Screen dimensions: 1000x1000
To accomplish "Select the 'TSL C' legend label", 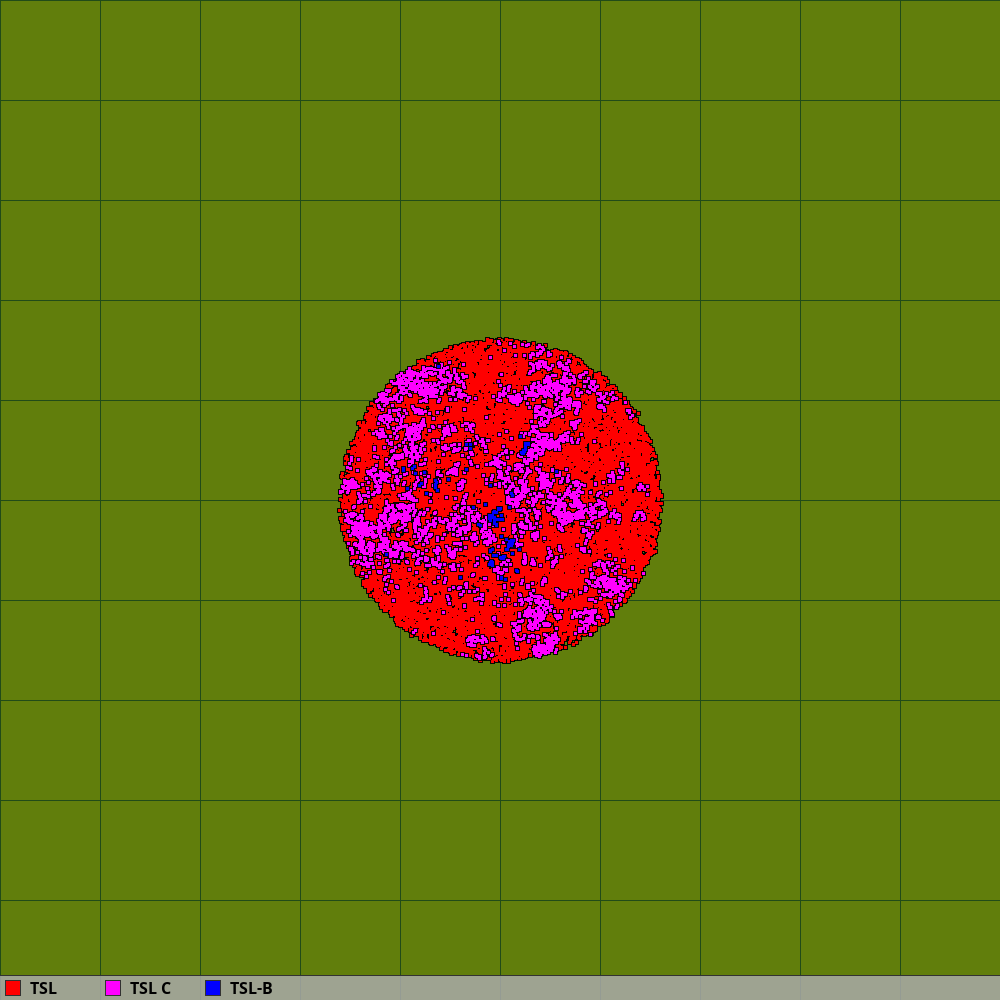I will pyautogui.click(x=151, y=989).
